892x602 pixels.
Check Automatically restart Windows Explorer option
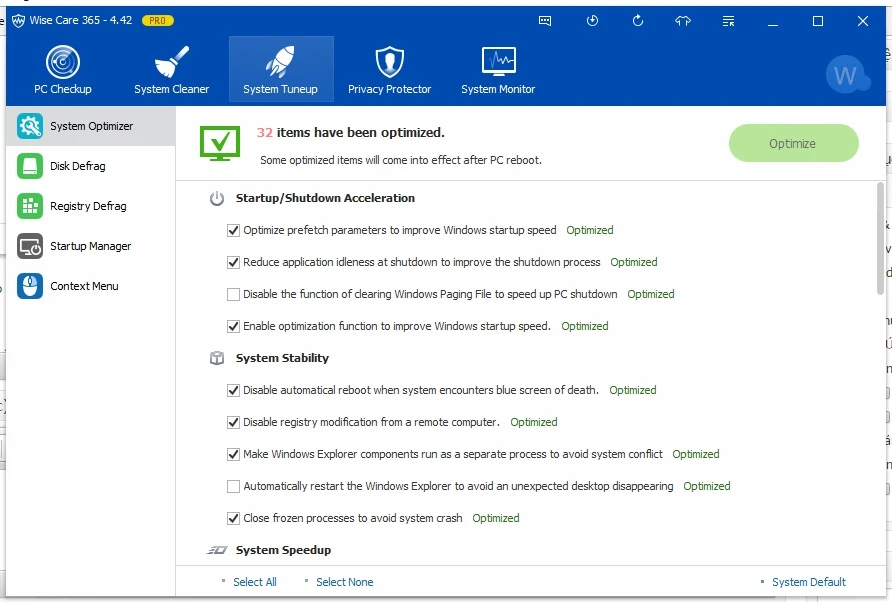234,486
